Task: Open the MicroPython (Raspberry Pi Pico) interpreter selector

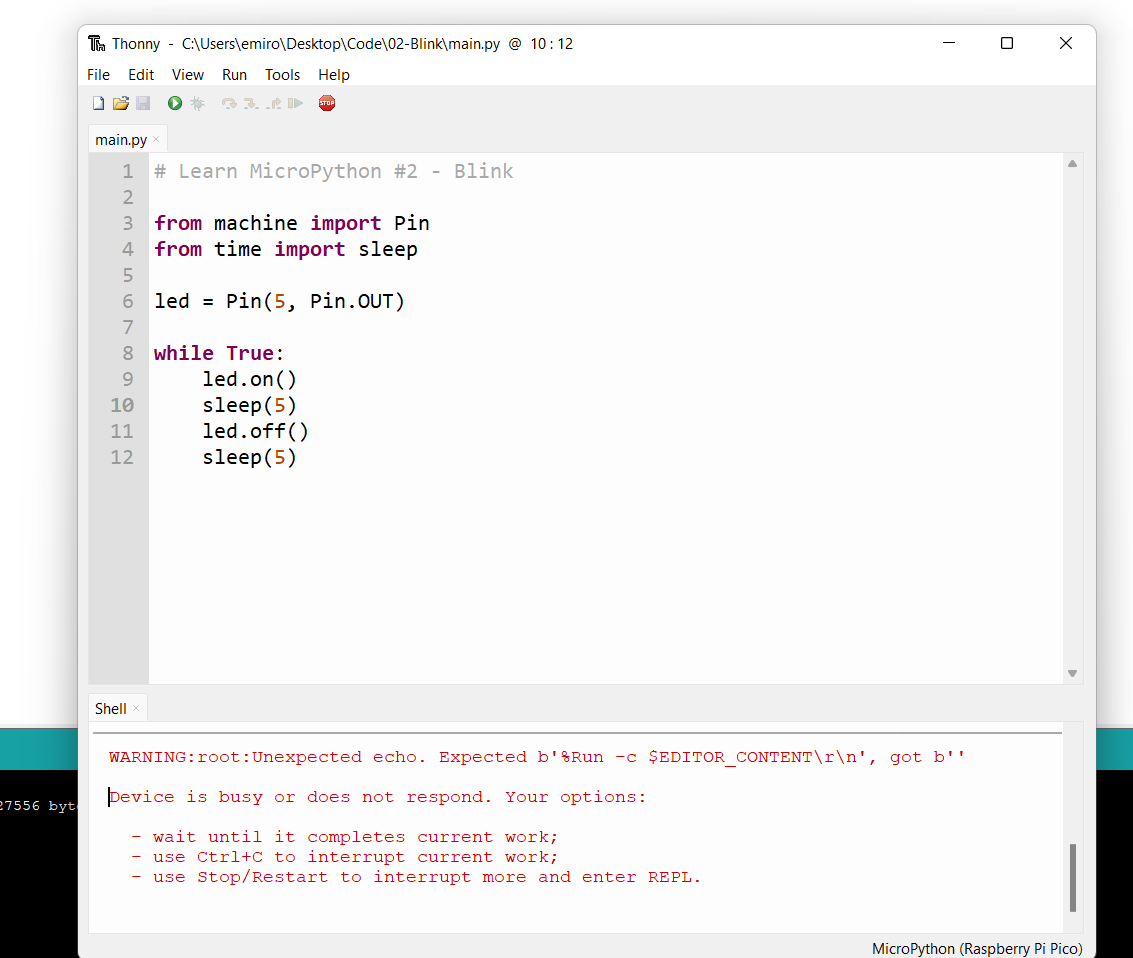Action: [x=976, y=948]
